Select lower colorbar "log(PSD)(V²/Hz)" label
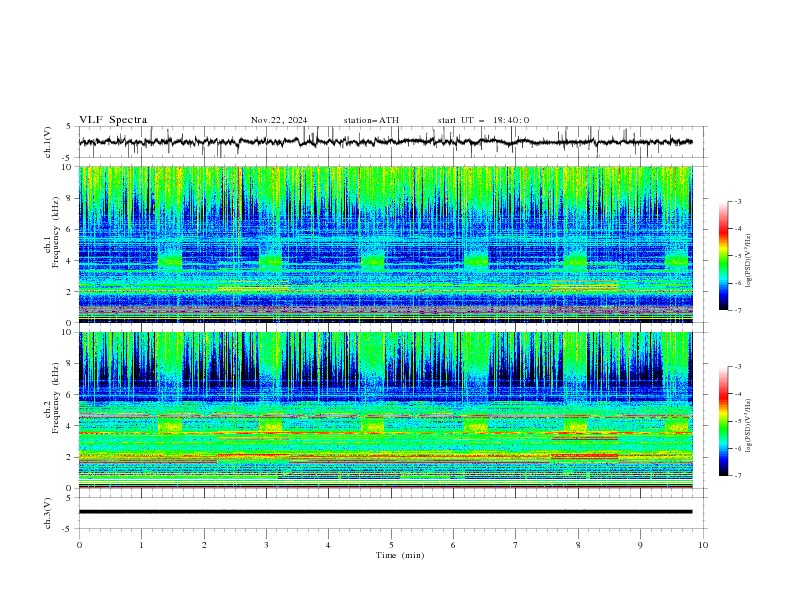Image resolution: width=792 pixels, height=612 pixels. coord(749,425)
